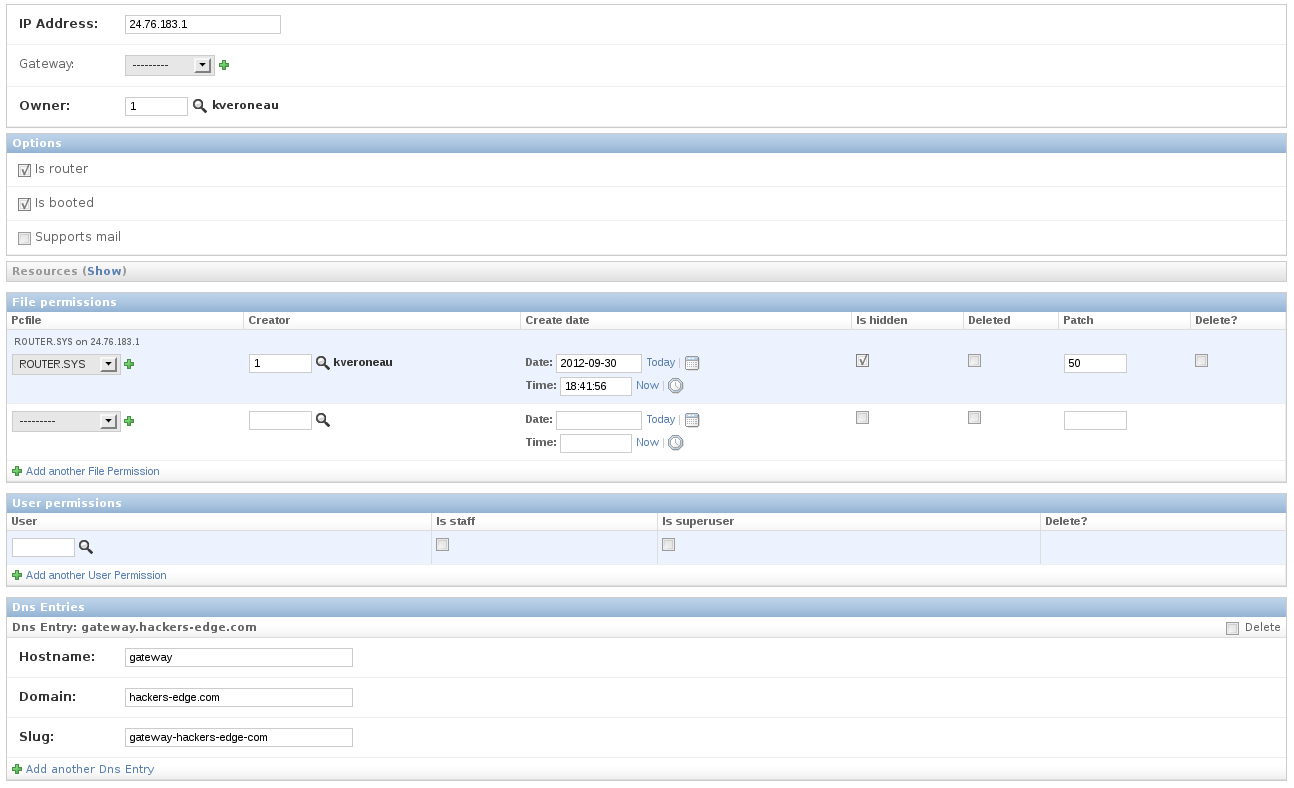Open calendar picker in the empty file row
Image resolution: width=1294 pixels, height=788 pixels.
pos(692,420)
